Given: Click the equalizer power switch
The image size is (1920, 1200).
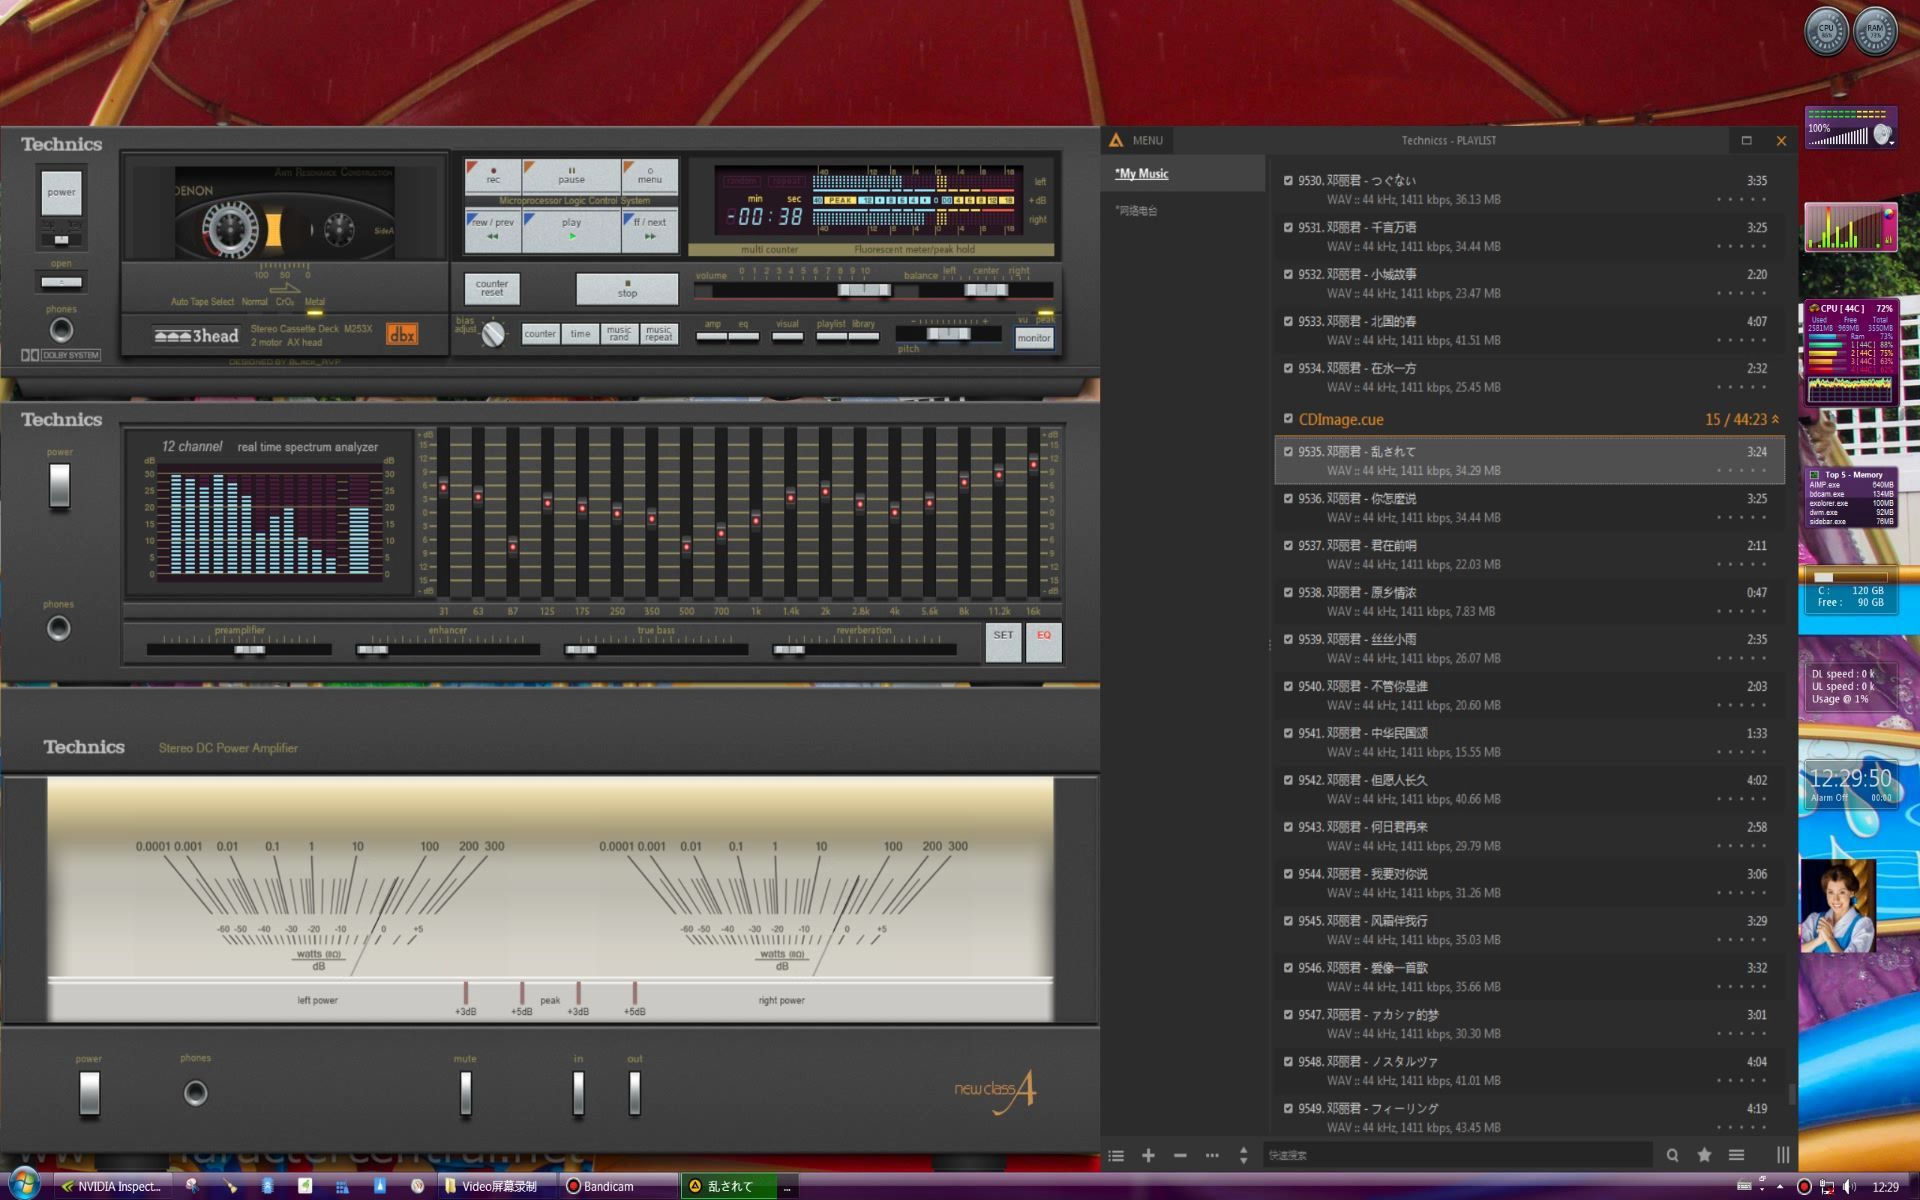Looking at the screenshot, I should point(60,485).
